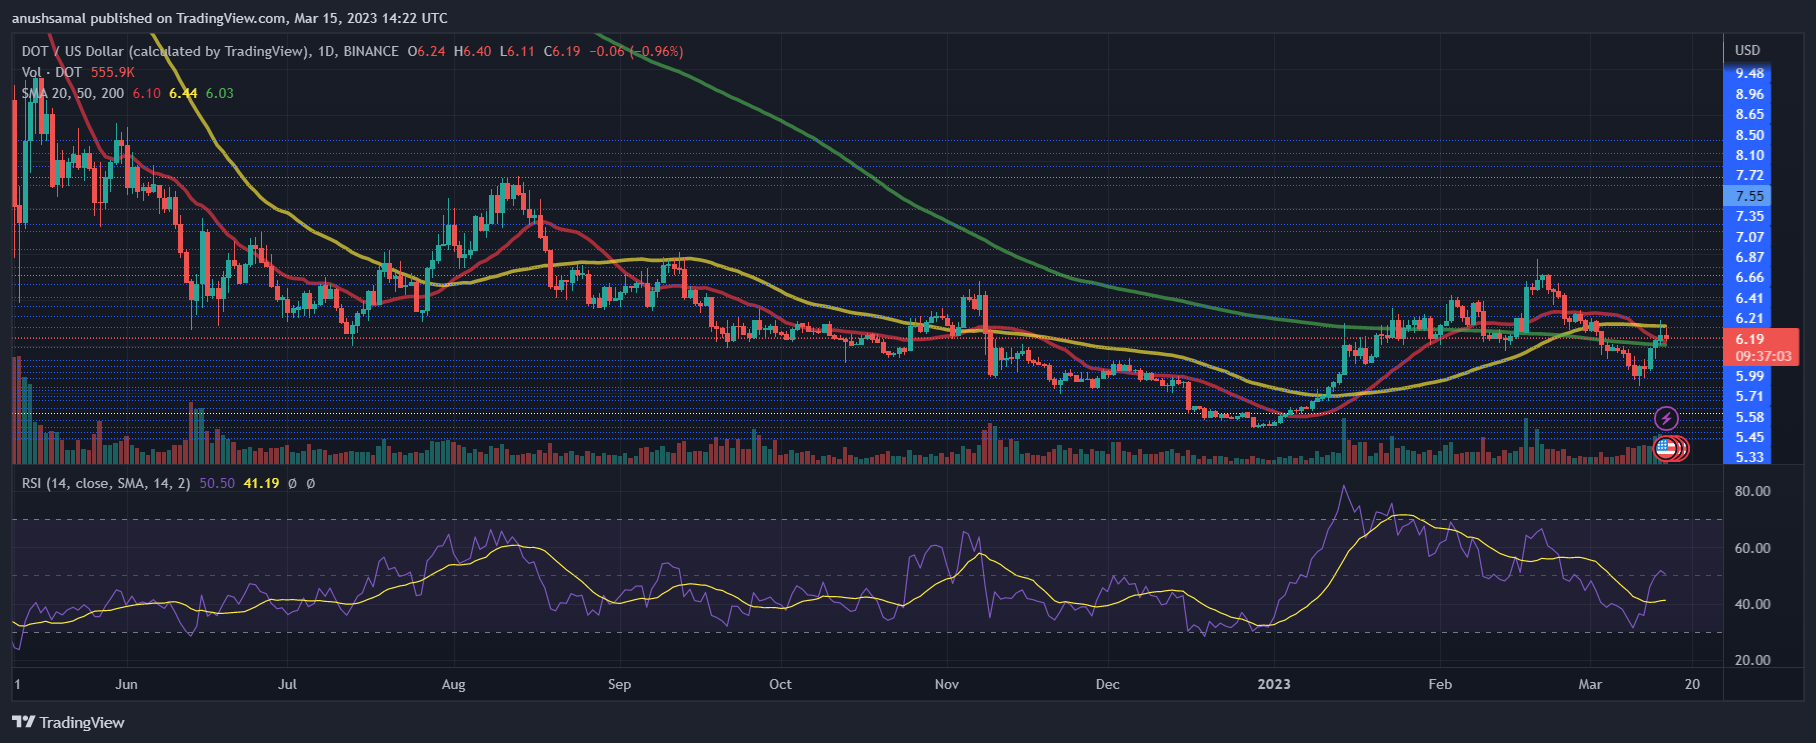Screen dimensions: 1816x743
Task: Click the Aug label on time axis
Action: (453, 684)
